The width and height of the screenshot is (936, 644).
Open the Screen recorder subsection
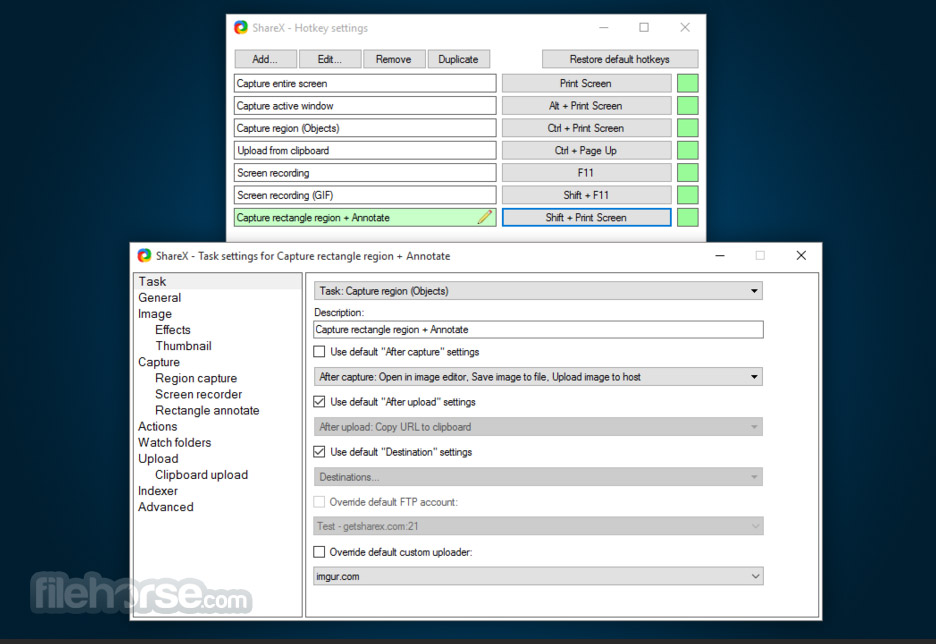click(198, 394)
